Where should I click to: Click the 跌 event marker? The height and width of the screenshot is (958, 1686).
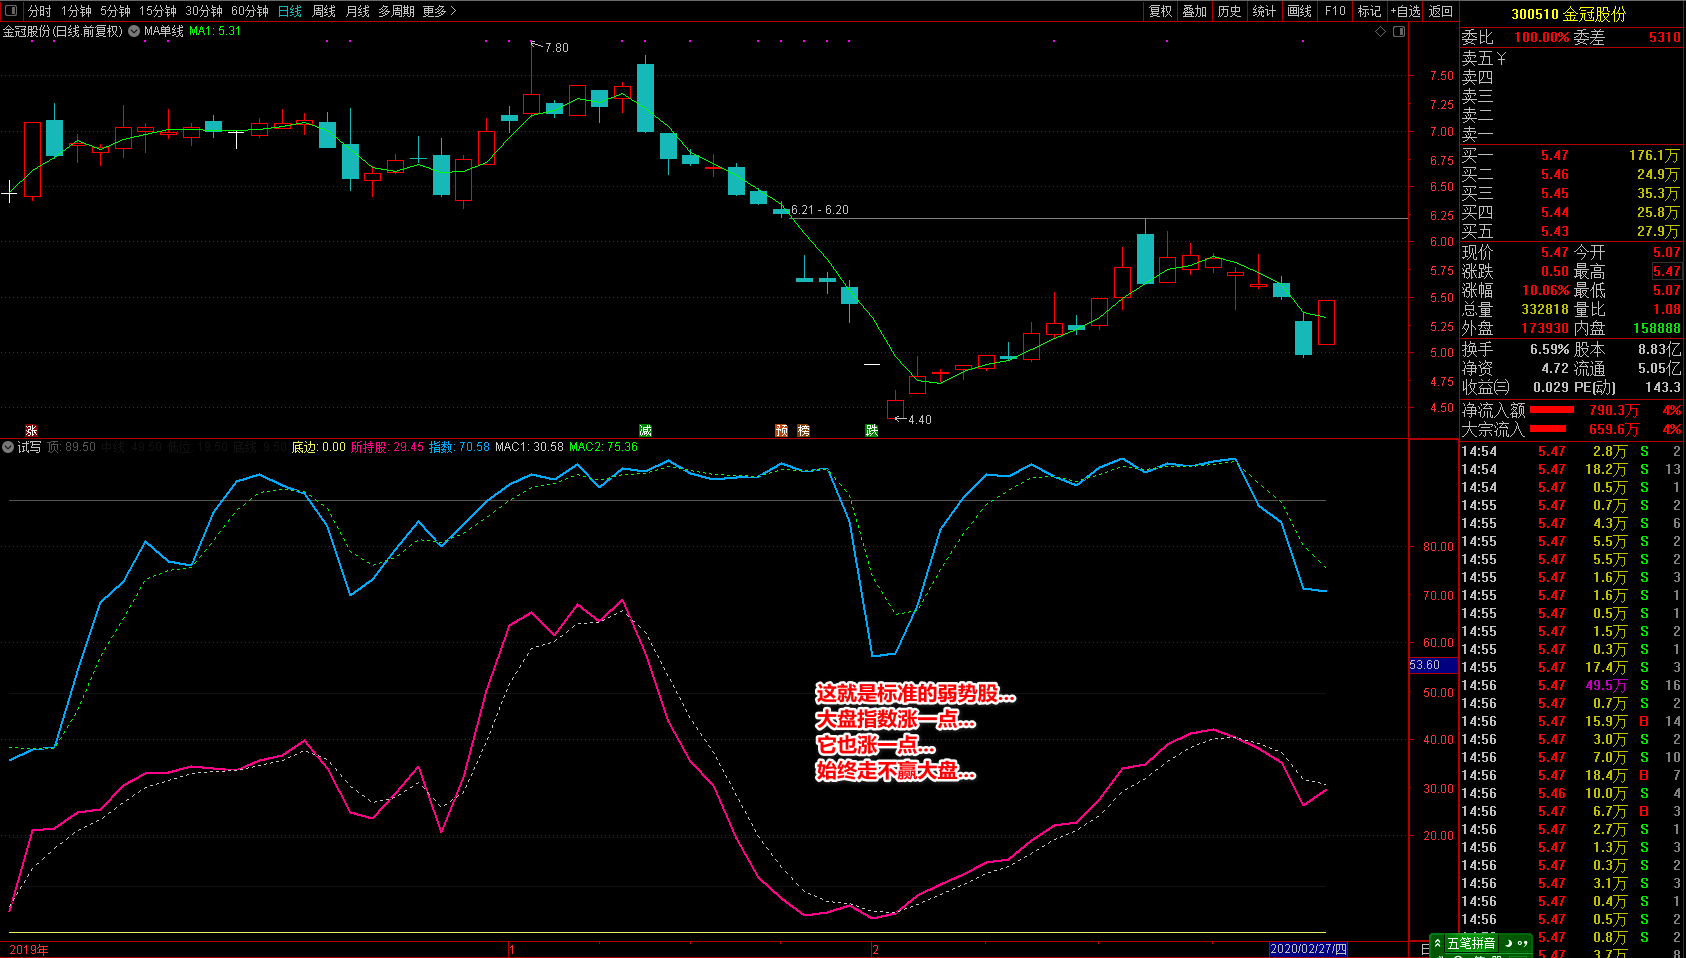click(872, 430)
